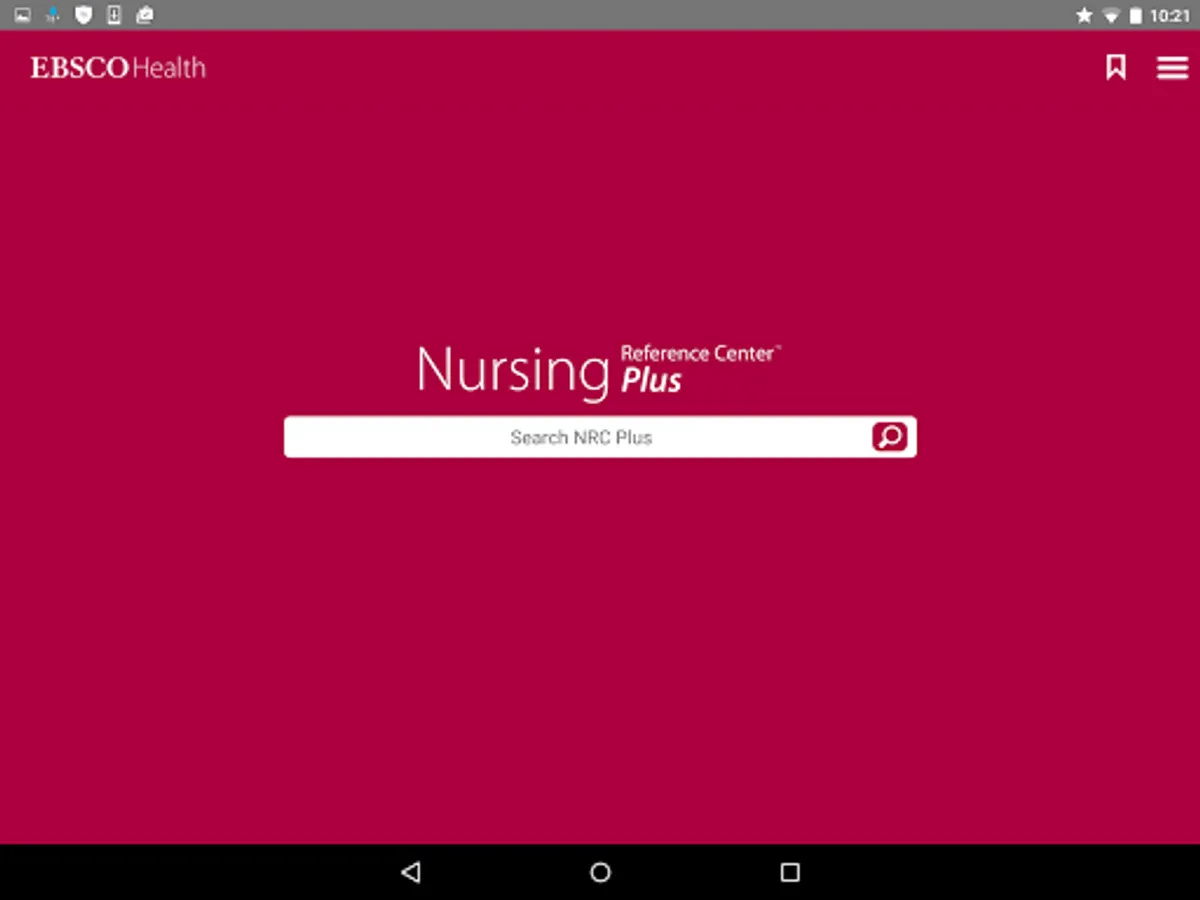The image size is (1200, 900).
Task: Tap the Wi-Fi status icon
Action: click(x=1111, y=15)
